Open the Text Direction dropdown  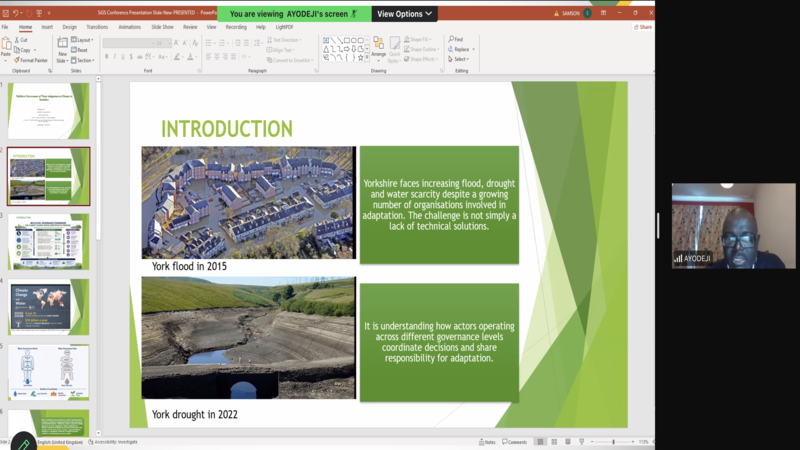[x=285, y=40]
